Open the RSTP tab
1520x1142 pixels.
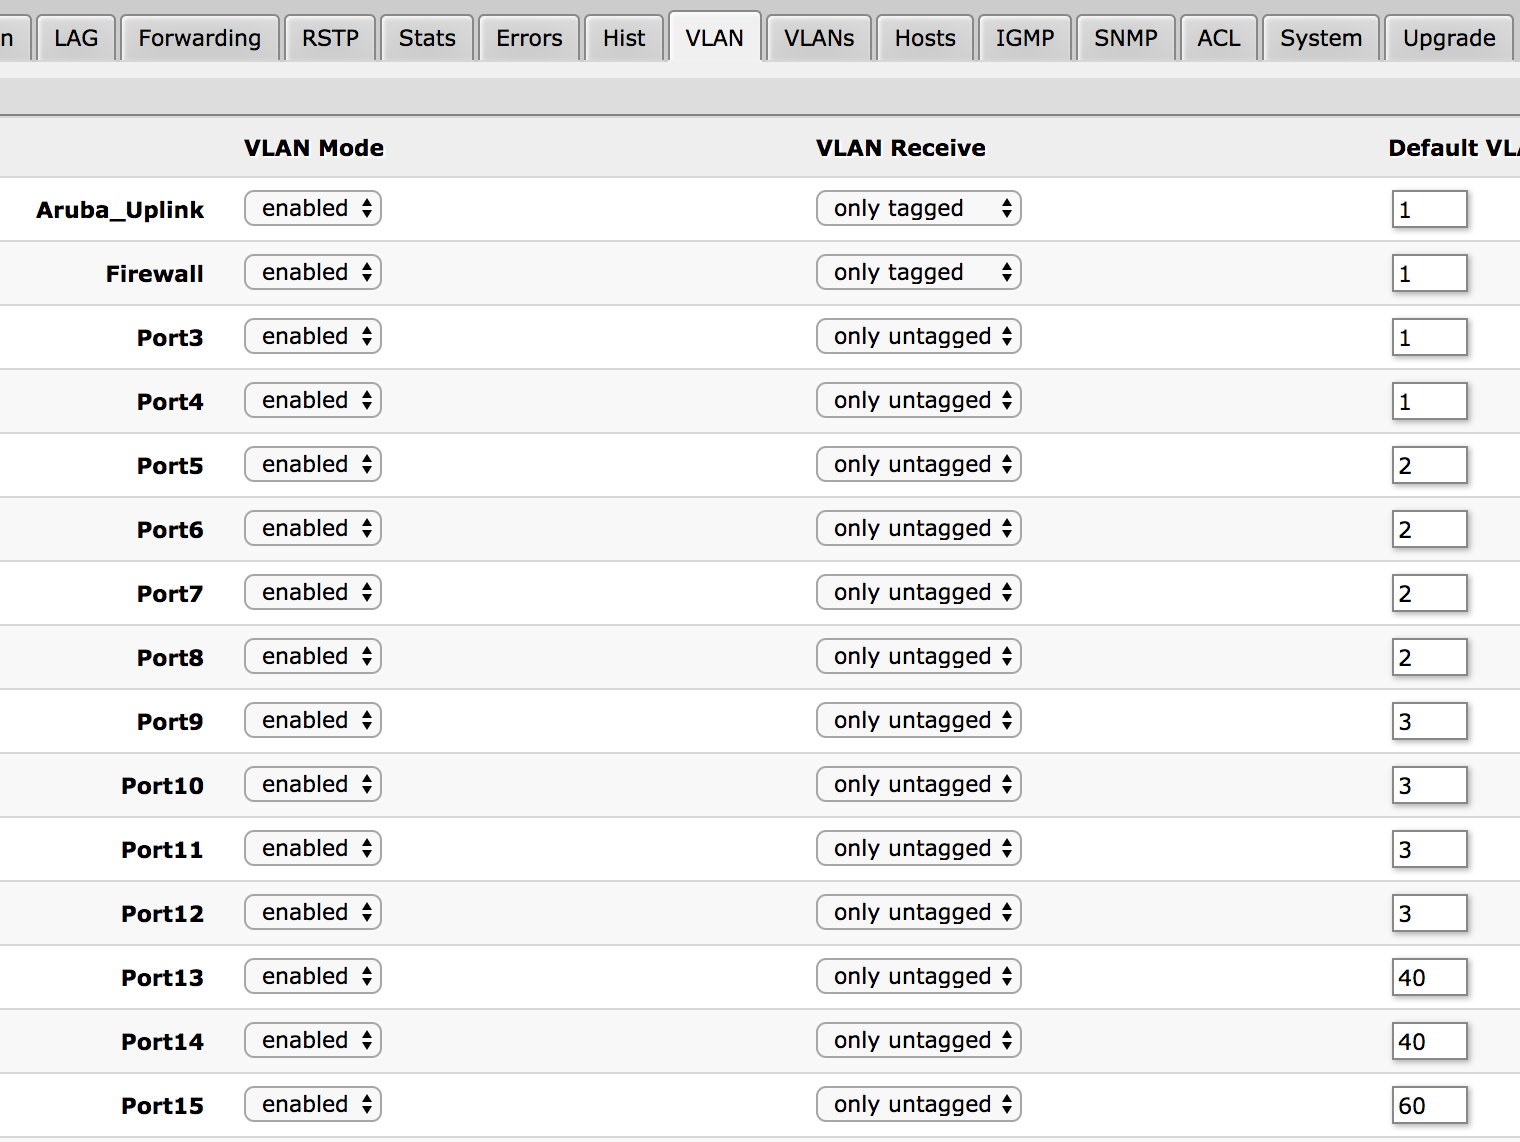click(x=330, y=38)
